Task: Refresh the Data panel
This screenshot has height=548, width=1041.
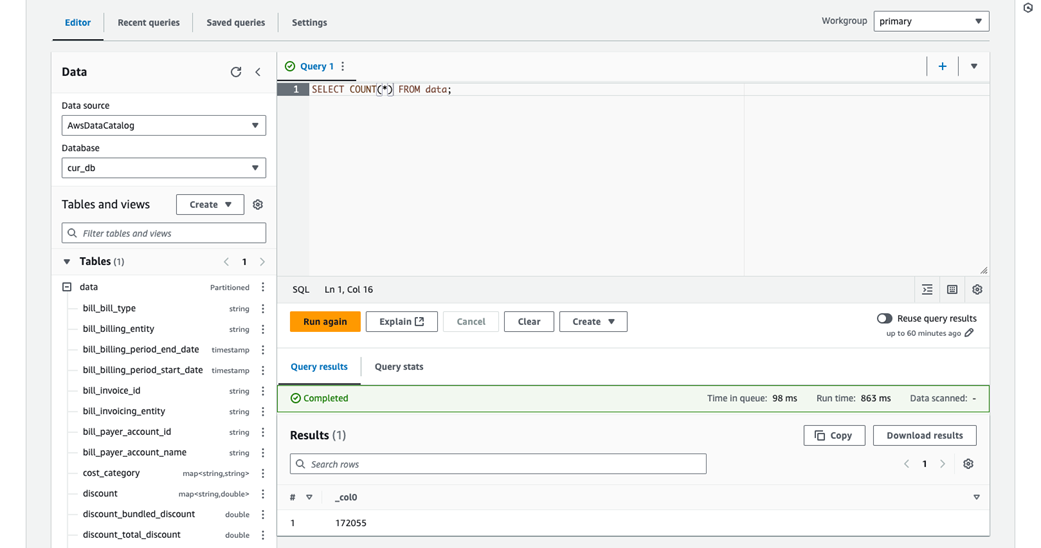Action: tap(236, 72)
